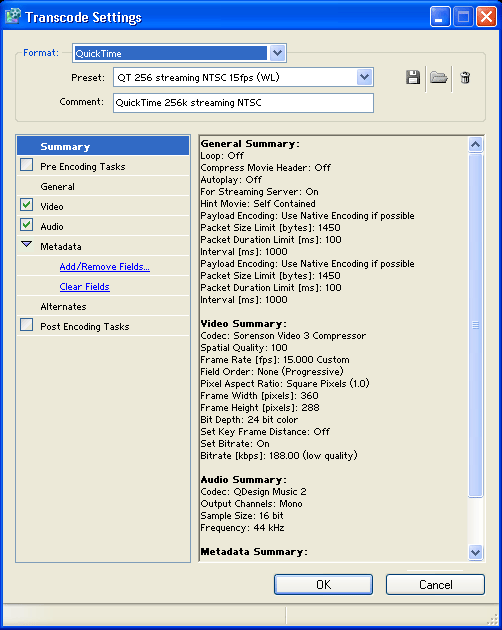Click the Transcode Settings title bar app icon

point(13,16)
